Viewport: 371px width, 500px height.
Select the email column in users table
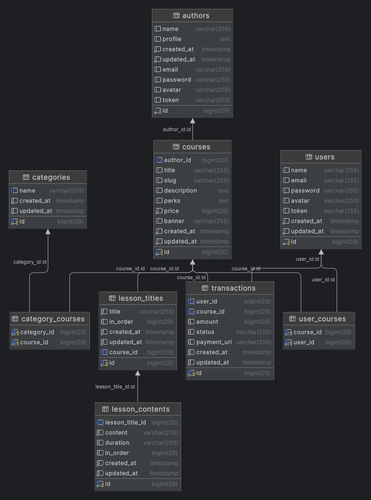[321, 181]
